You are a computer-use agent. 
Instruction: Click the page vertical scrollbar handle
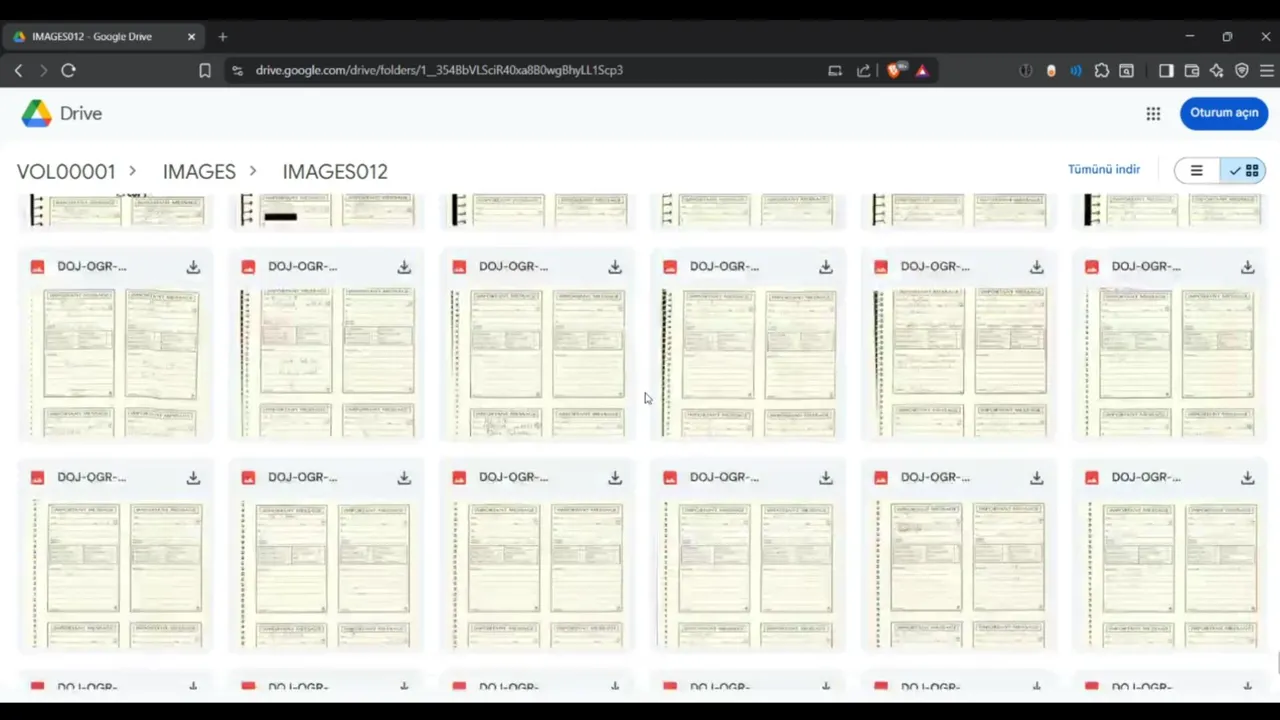pyautogui.click(x=1277, y=664)
